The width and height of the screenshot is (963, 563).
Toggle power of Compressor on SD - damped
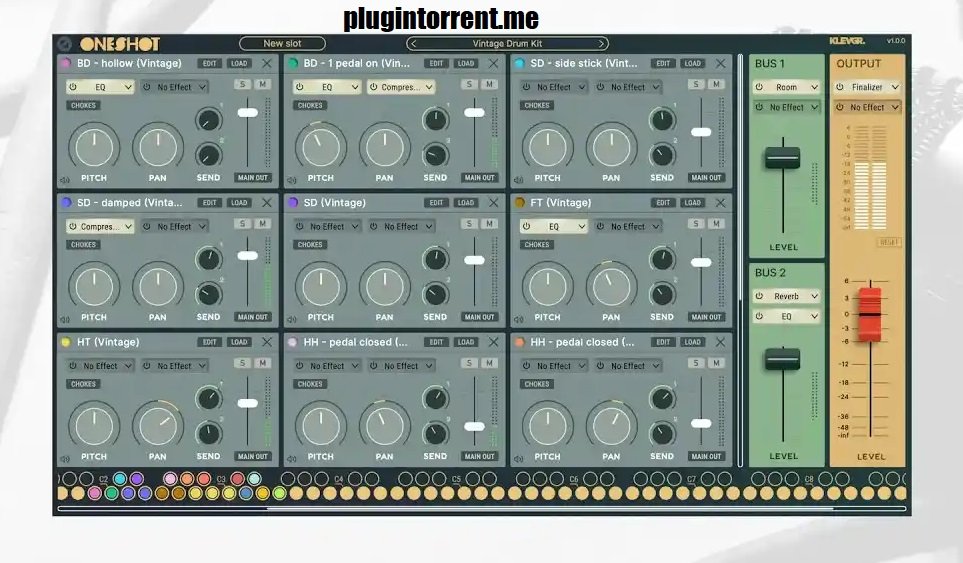73,227
